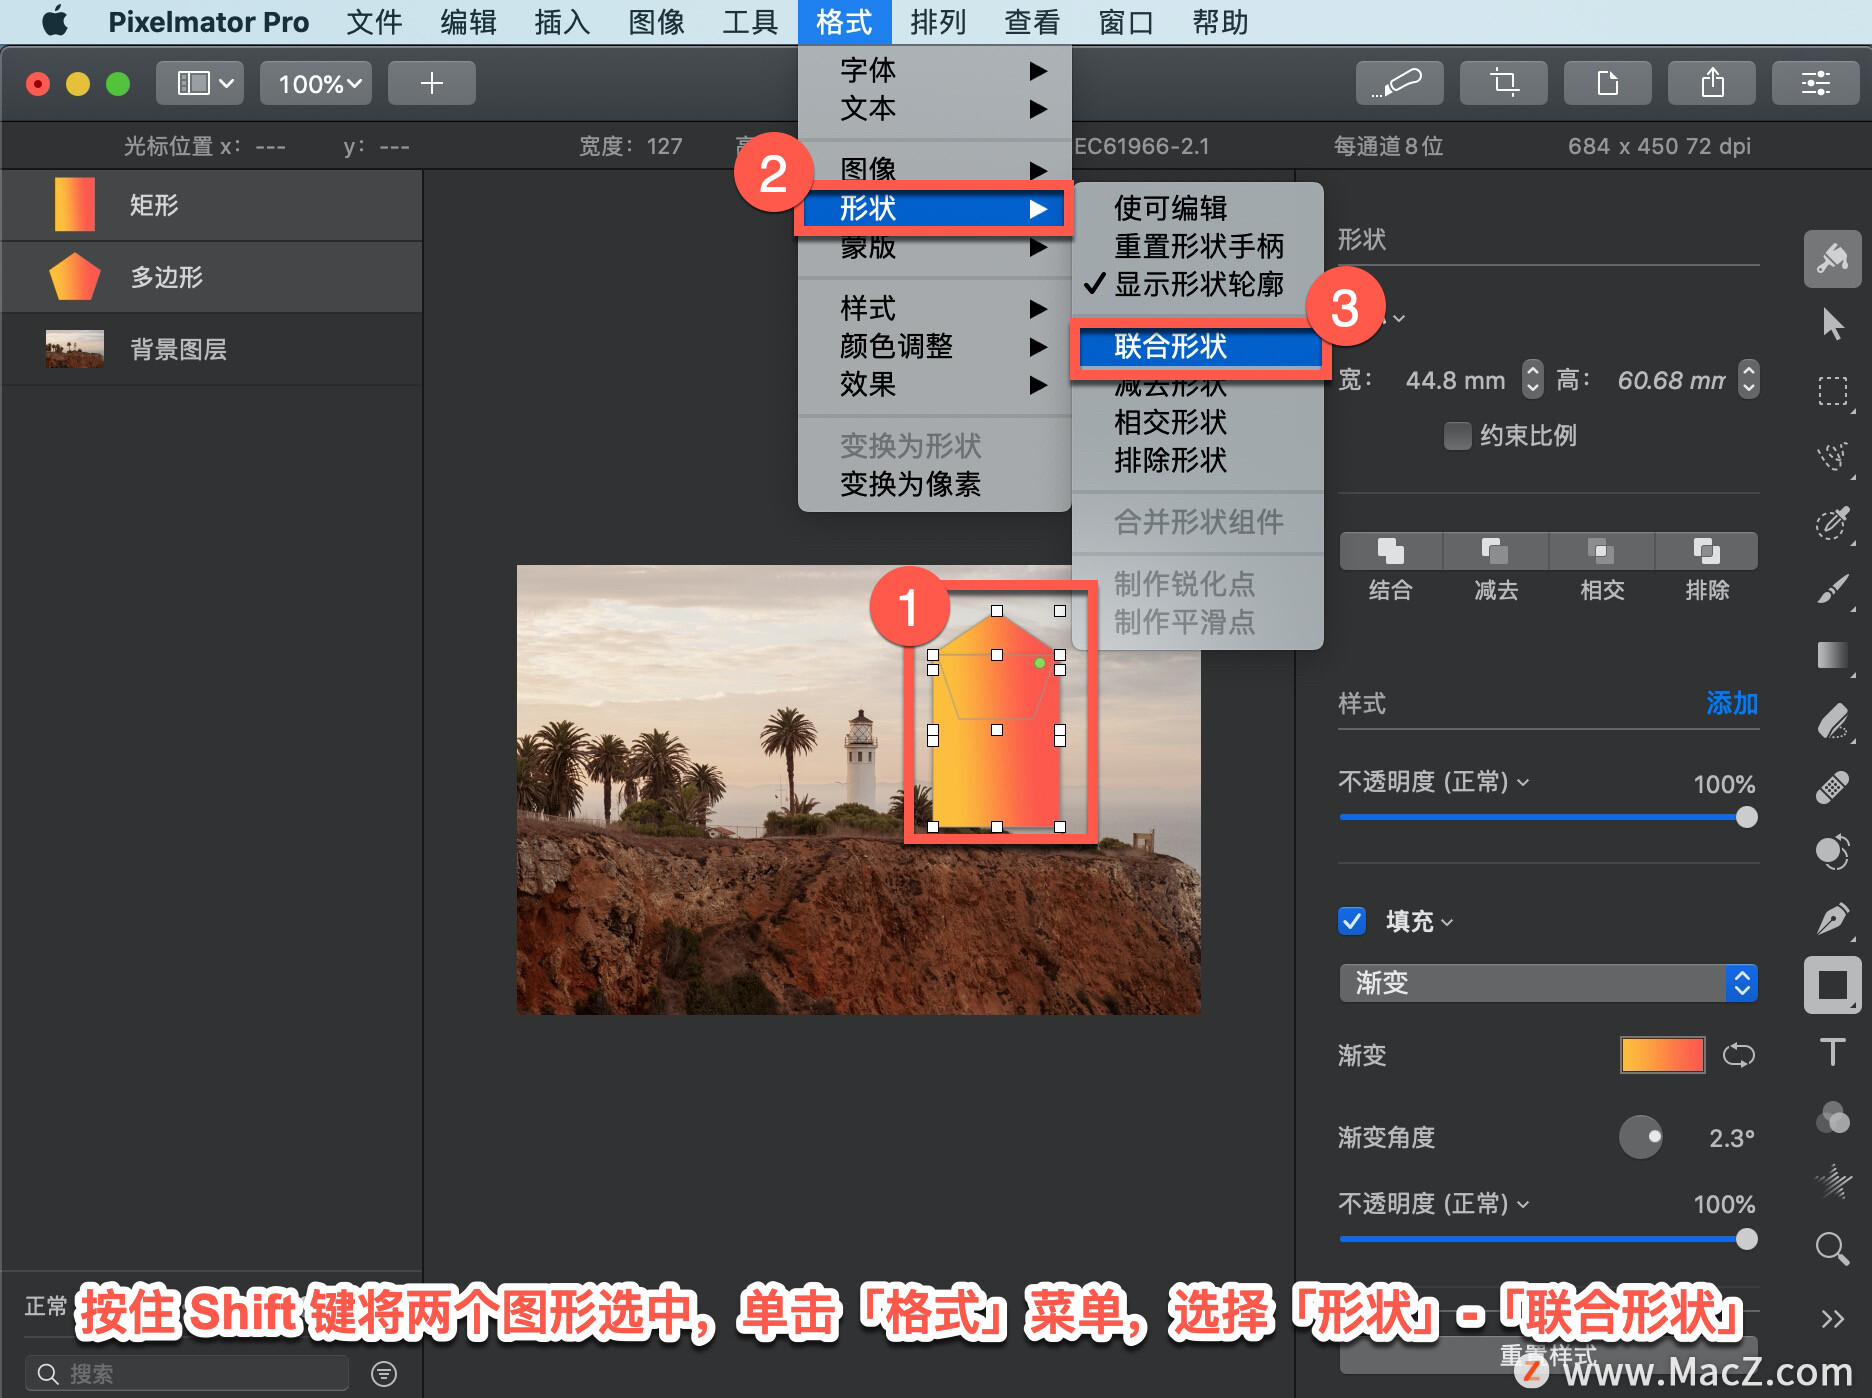The height and width of the screenshot is (1398, 1872).
Task: Enable the constrain proportions checkbox
Action: point(1458,436)
